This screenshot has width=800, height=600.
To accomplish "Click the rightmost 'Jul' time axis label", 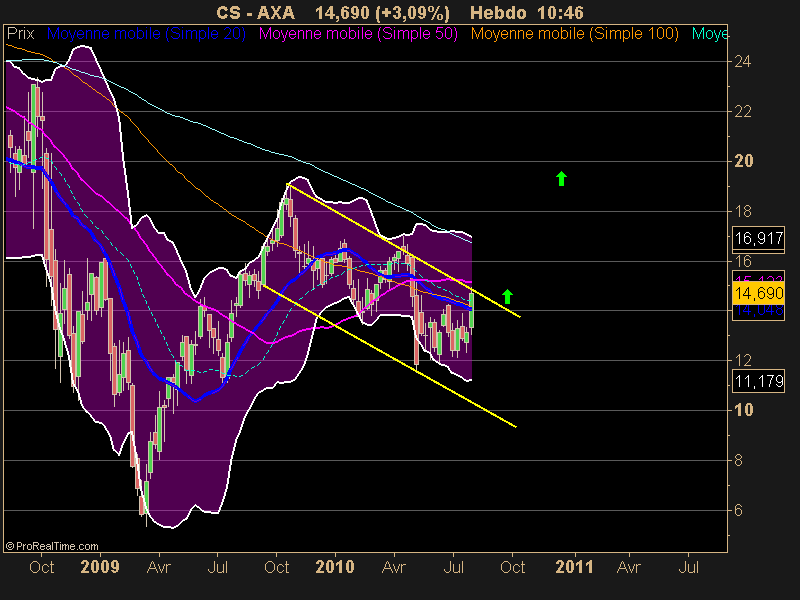I will click(x=688, y=567).
